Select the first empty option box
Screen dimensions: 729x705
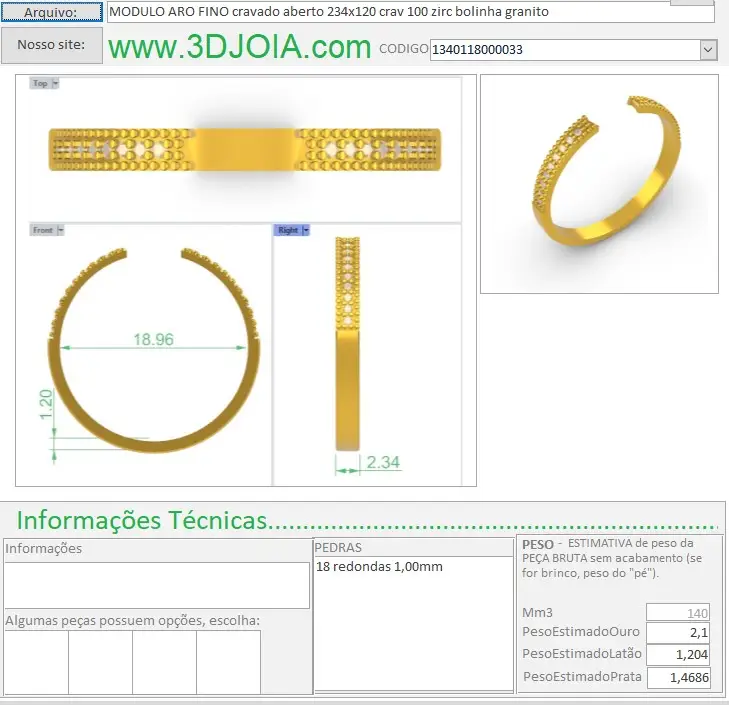click(x=36, y=662)
